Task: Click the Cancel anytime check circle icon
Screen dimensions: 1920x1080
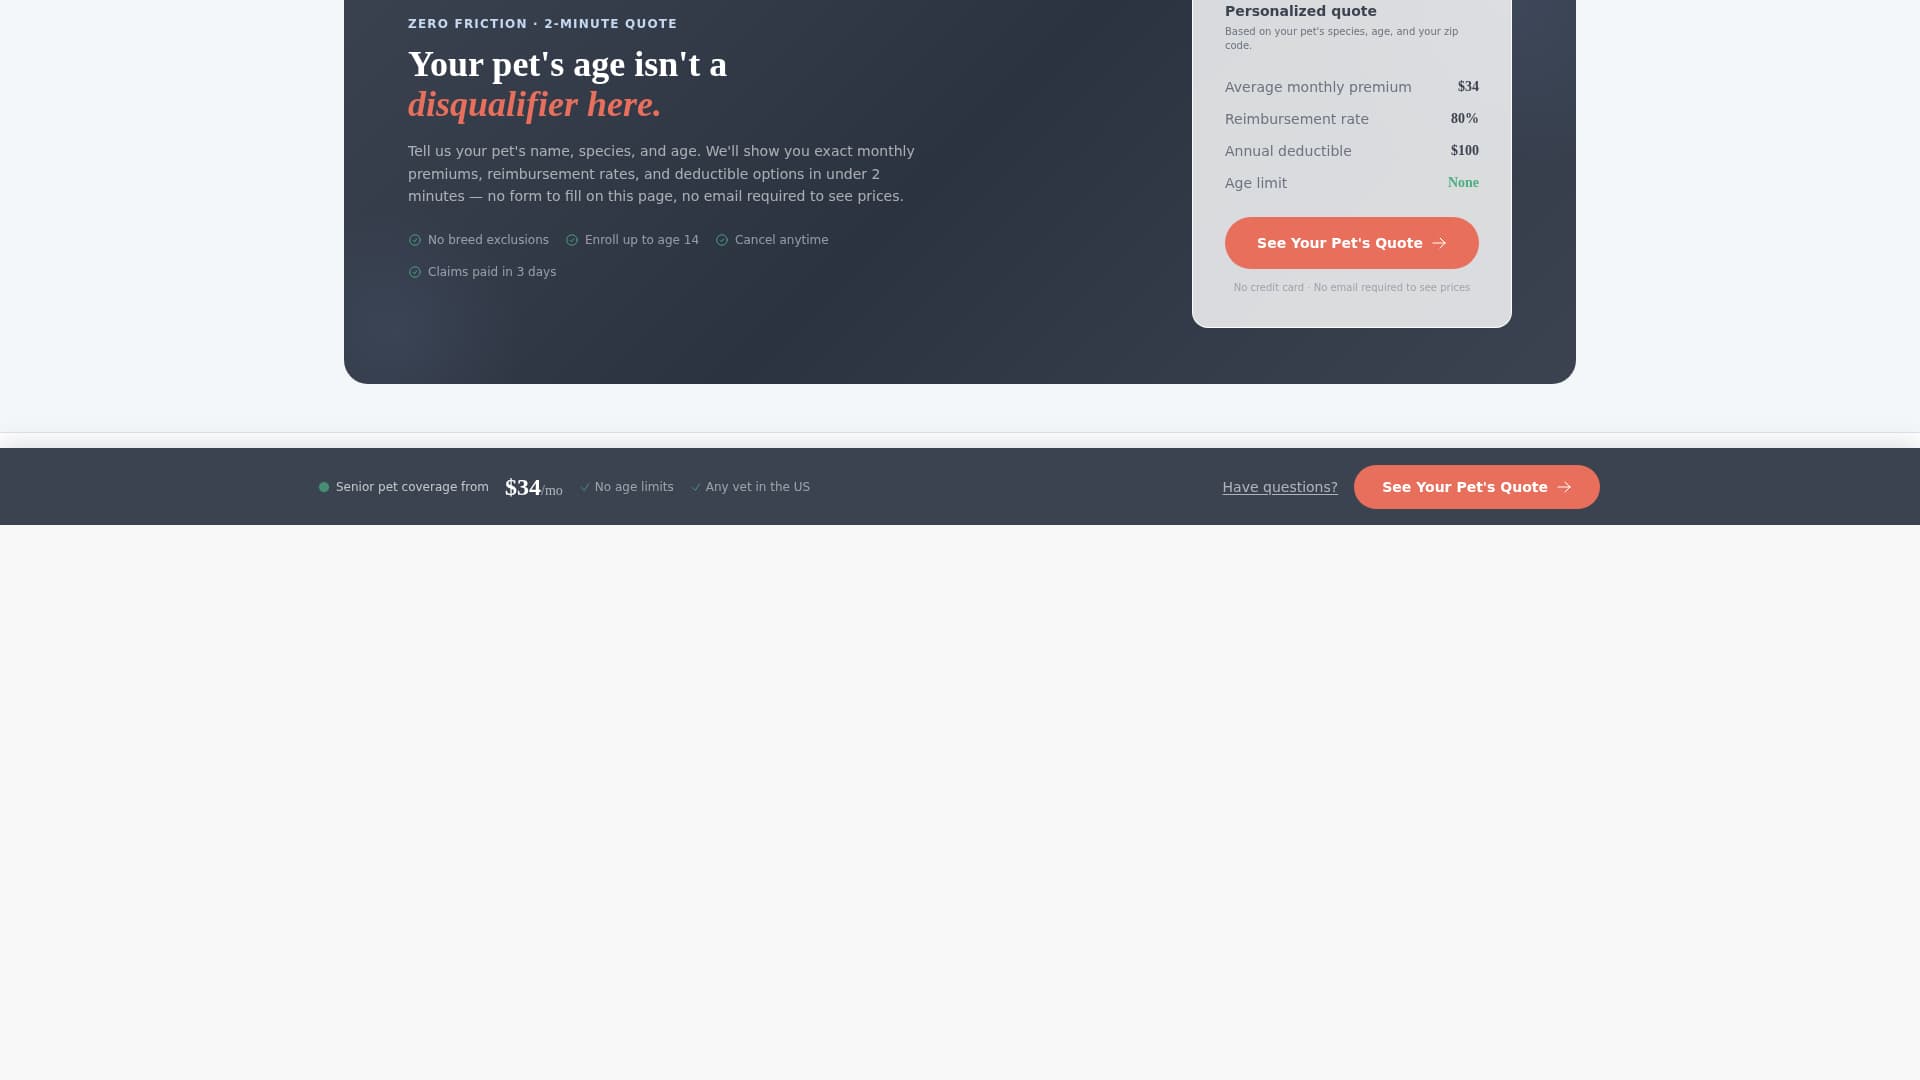Action: click(x=722, y=240)
